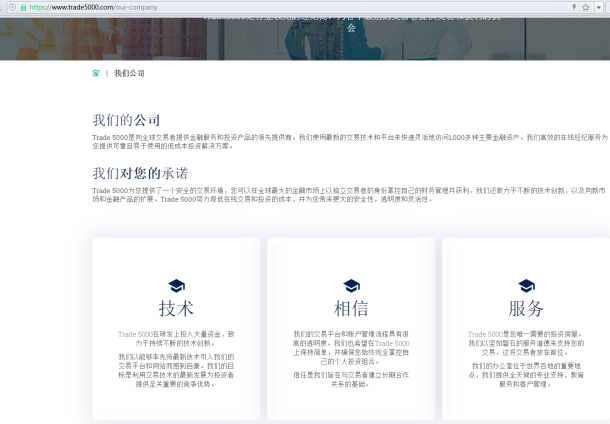Click 我们的办公室位于世界各地 text in 服务 card

[526, 375]
